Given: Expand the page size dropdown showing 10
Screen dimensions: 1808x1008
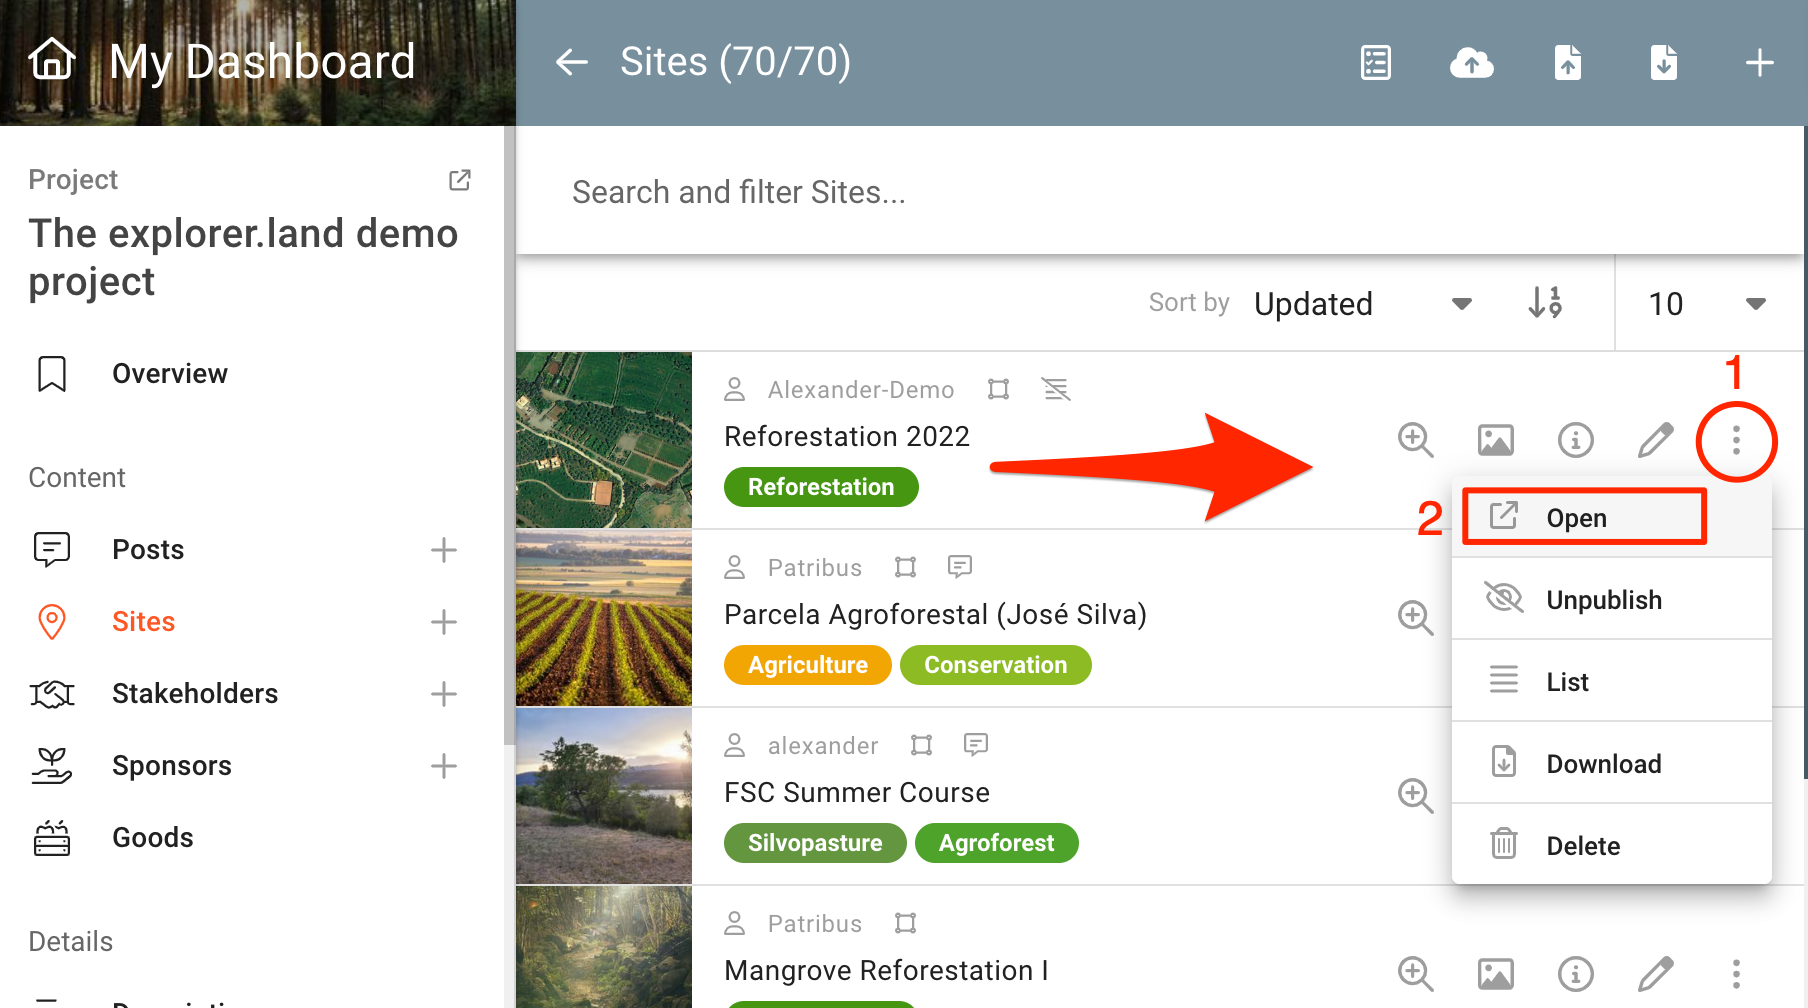Looking at the screenshot, I should (1707, 304).
